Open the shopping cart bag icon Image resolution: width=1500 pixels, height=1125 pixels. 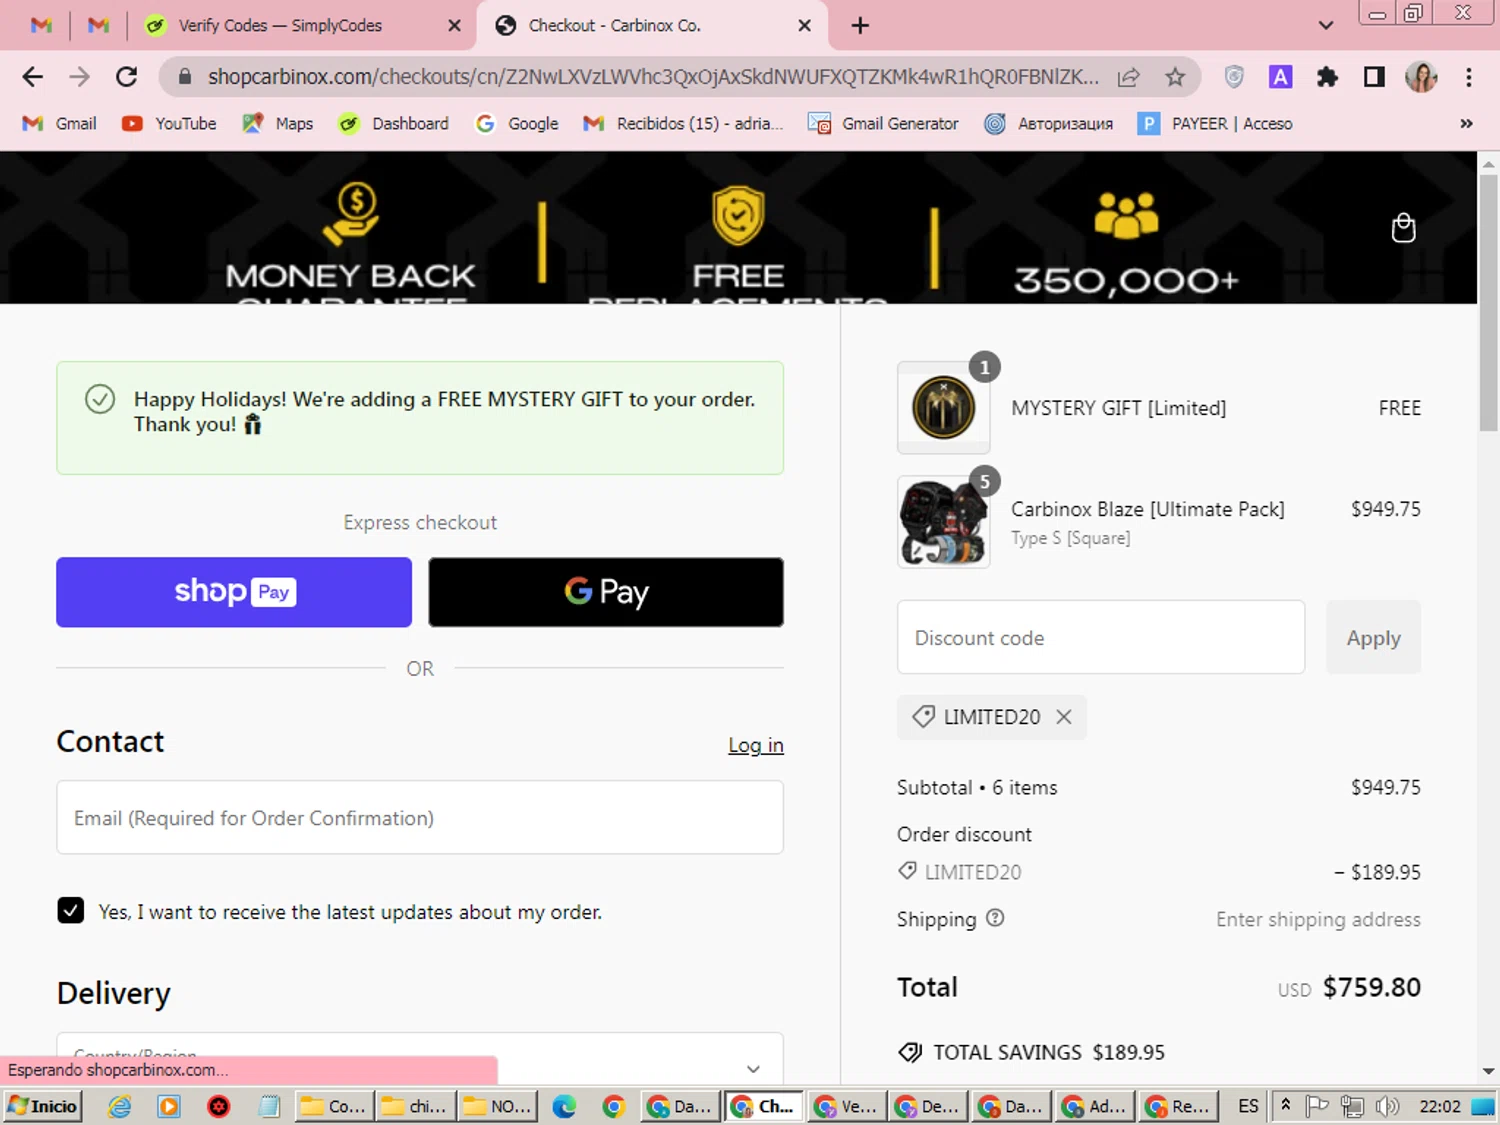click(x=1403, y=228)
